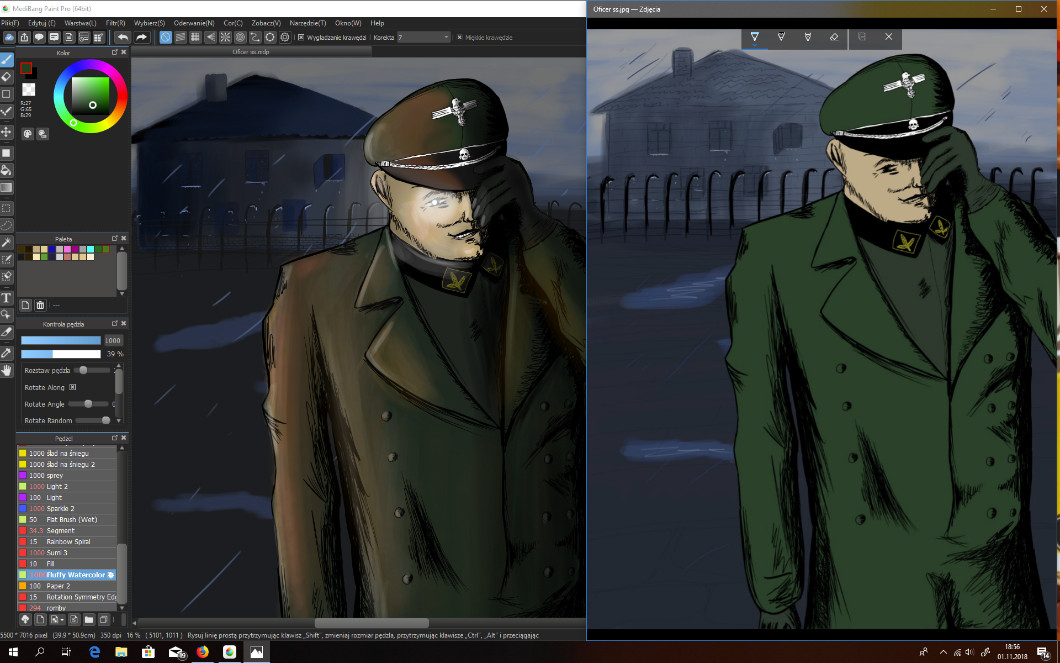This screenshot has width=1060, height=663.
Task: Open the add brush dropdown arrow
Action: (x=62, y=620)
